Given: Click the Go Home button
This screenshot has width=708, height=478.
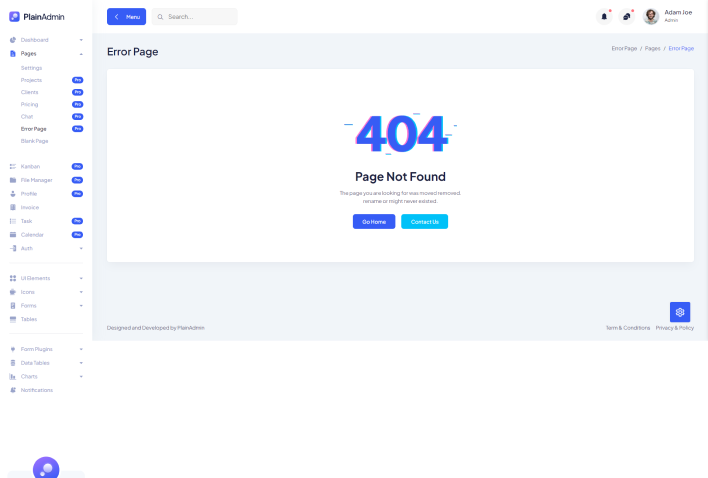Looking at the screenshot, I should pyautogui.click(x=374, y=221).
